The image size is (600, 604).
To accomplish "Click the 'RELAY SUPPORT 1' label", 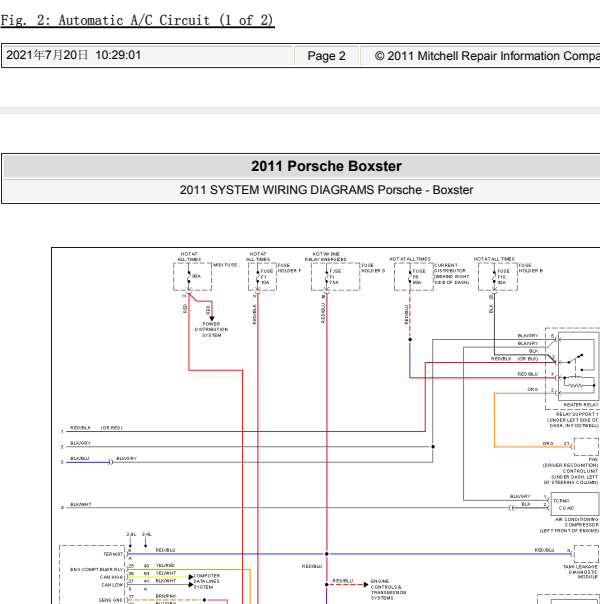I will [577, 414].
